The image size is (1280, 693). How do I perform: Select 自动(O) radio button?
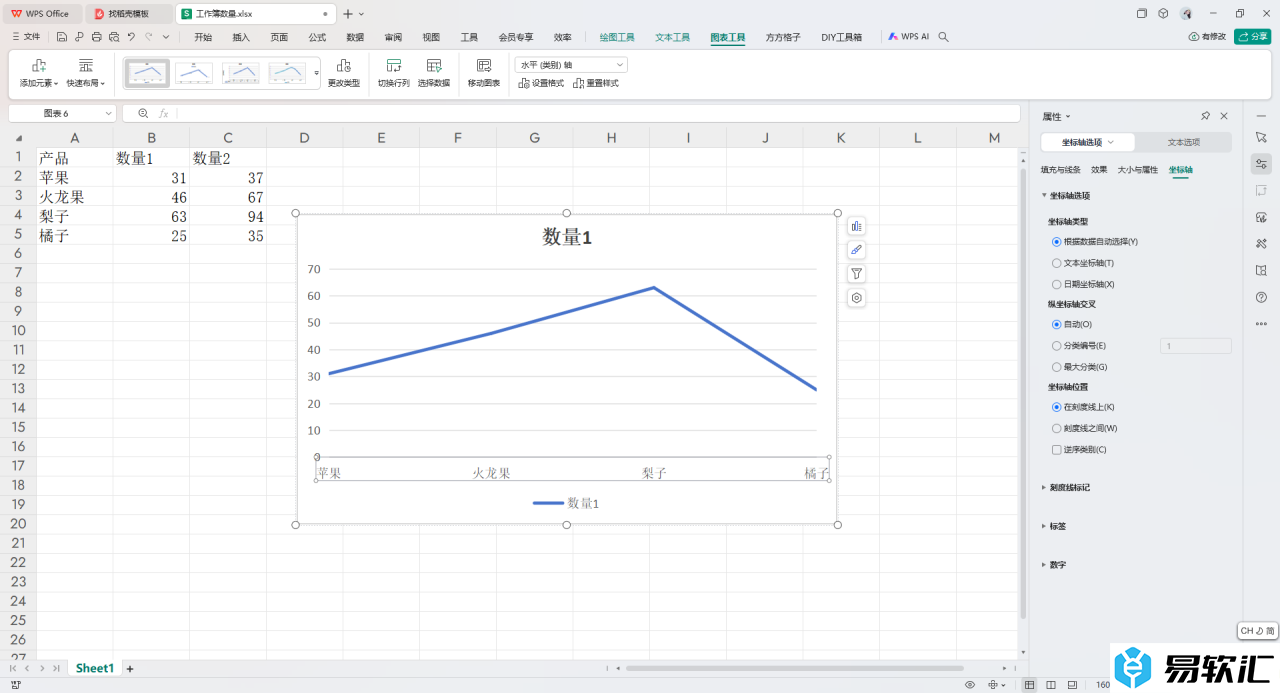coord(1057,324)
